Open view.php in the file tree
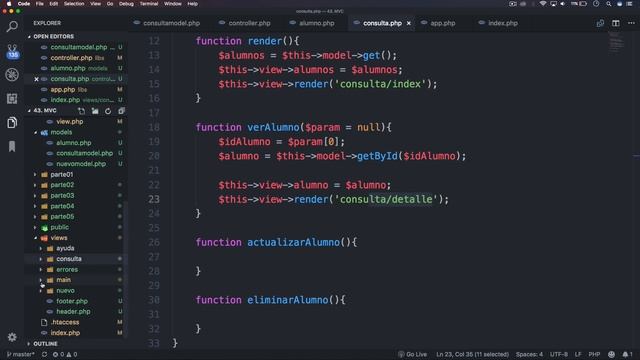 [69, 122]
